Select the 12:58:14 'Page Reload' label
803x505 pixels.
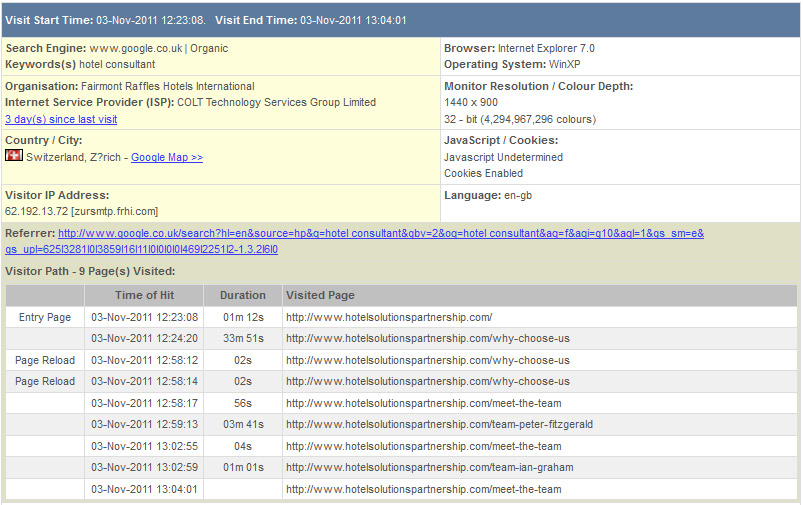tap(45, 382)
